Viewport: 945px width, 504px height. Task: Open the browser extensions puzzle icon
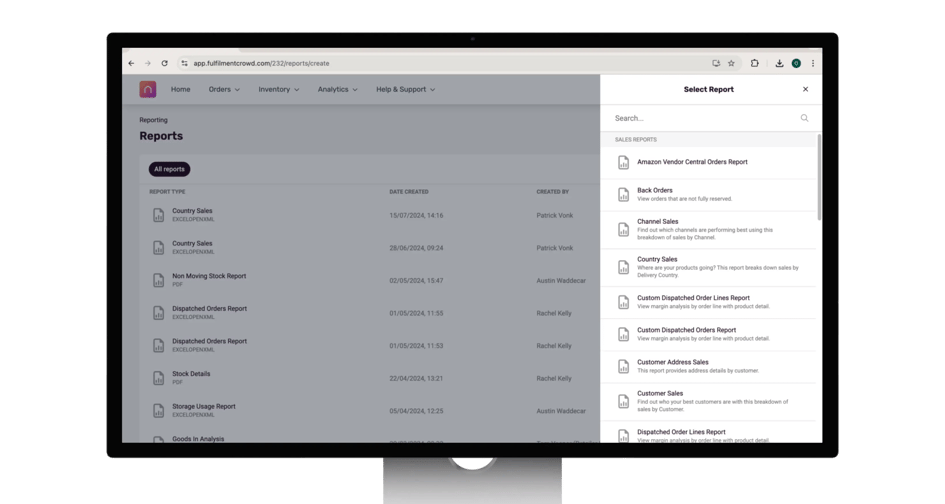coord(755,63)
